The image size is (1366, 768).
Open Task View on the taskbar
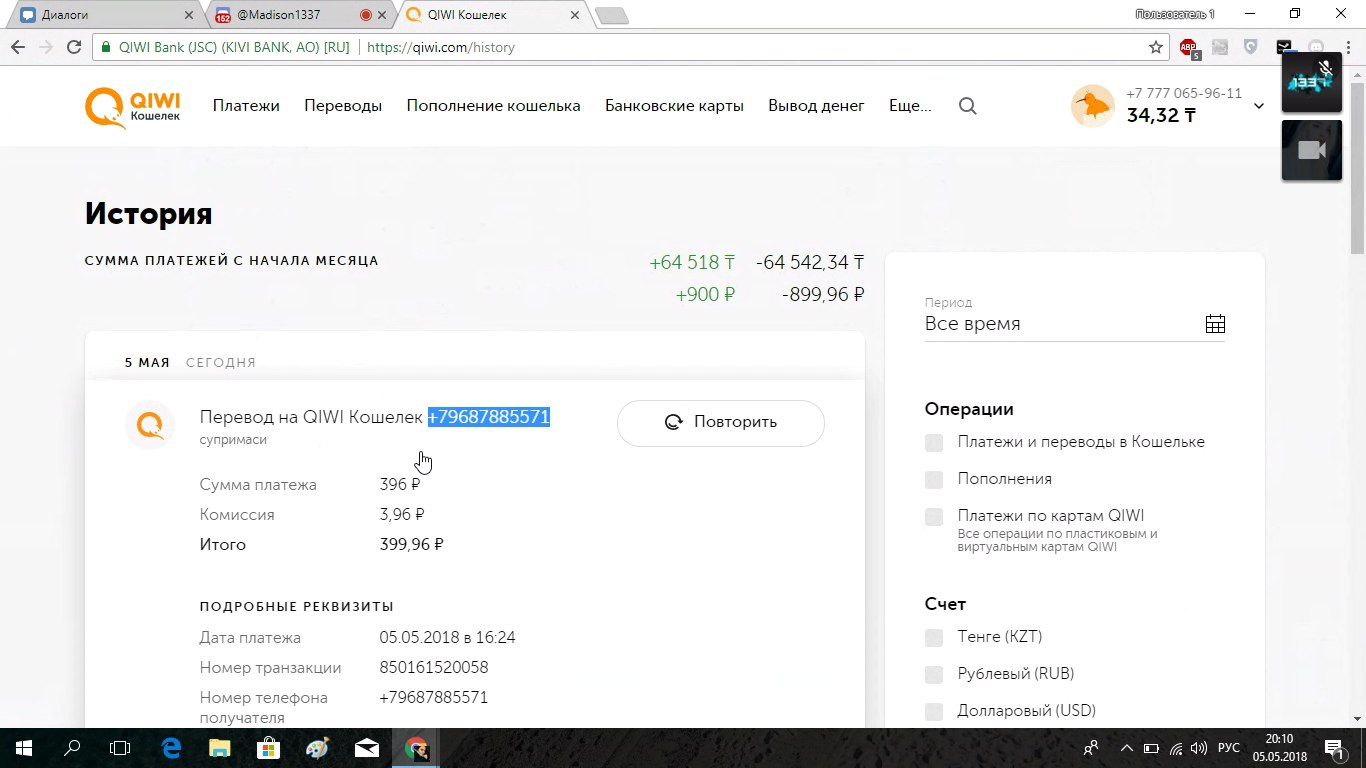(x=120, y=748)
